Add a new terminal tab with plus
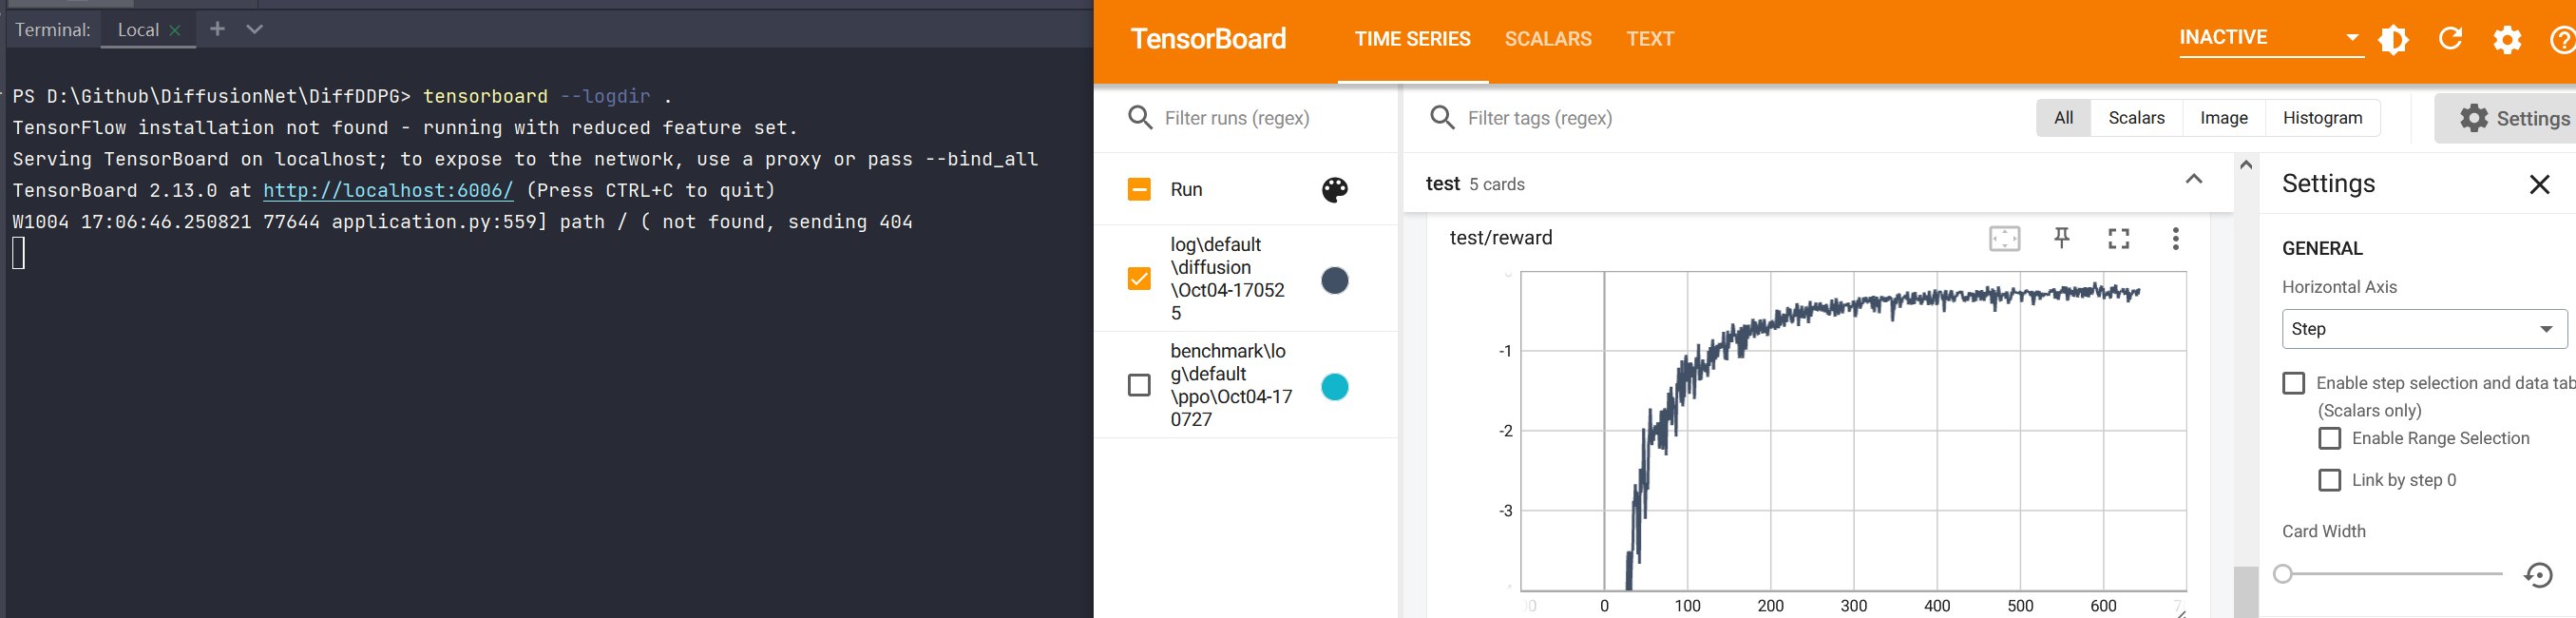The width and height of the screenshot is (2576, 618). [217, 29]
